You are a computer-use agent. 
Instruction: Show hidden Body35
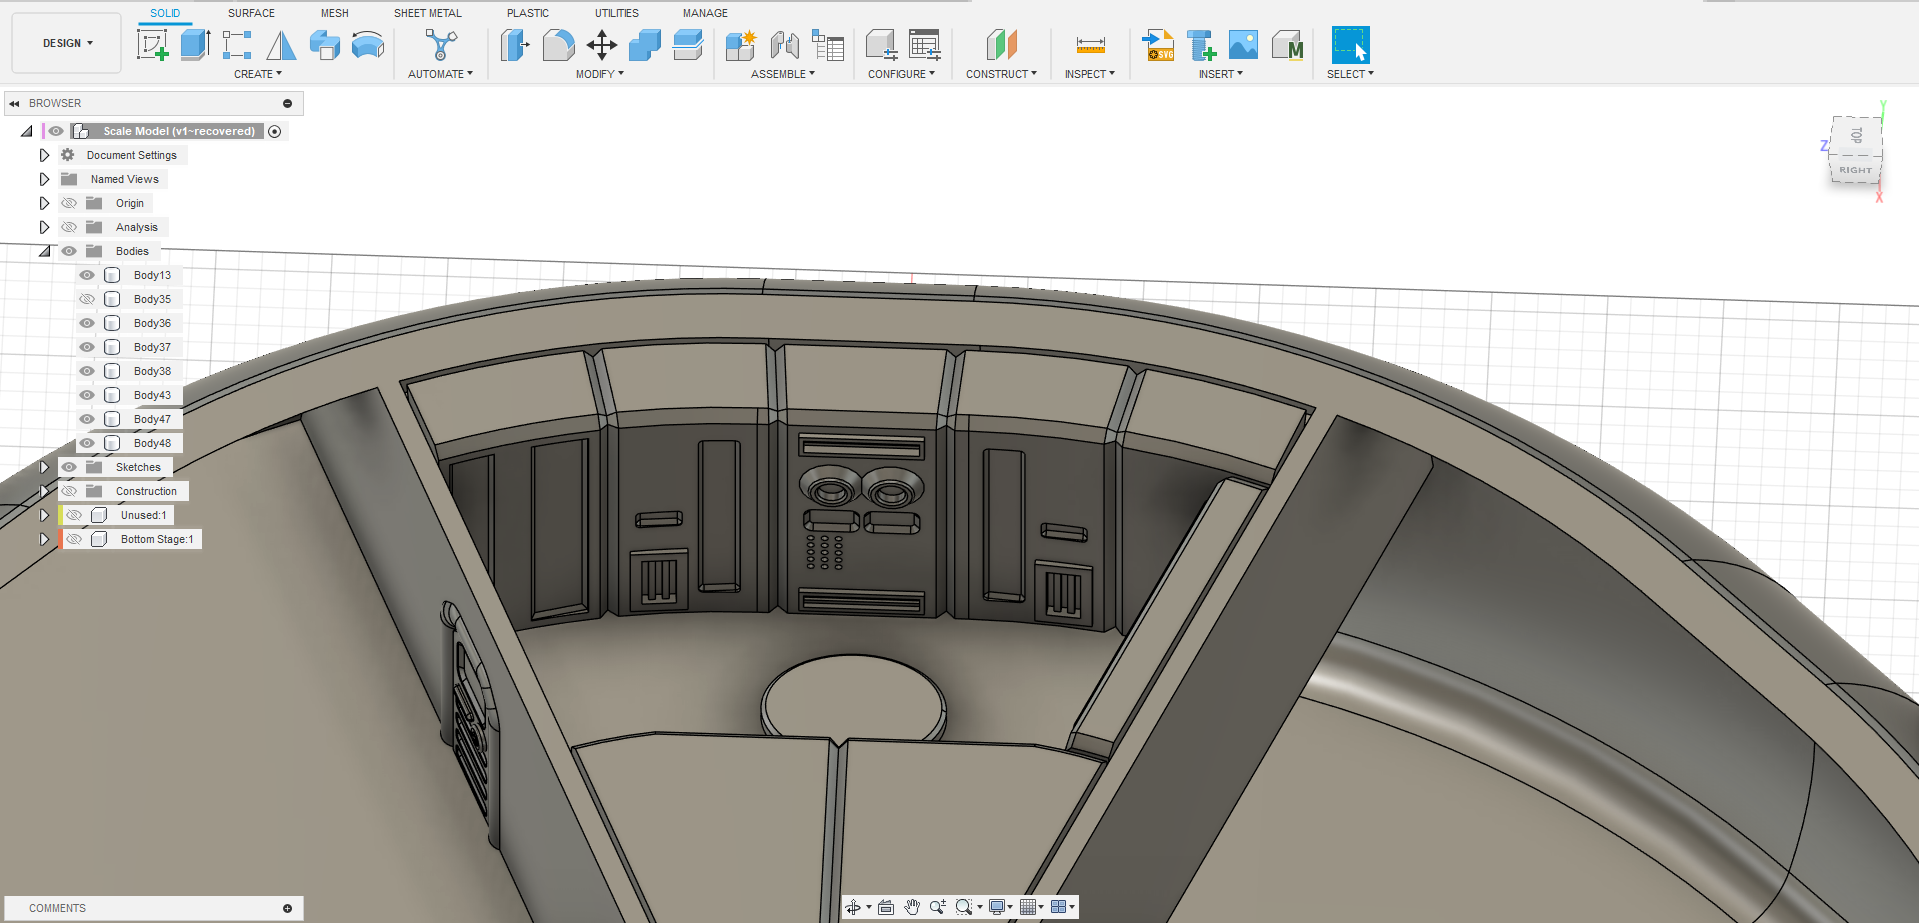click(87, 299)
